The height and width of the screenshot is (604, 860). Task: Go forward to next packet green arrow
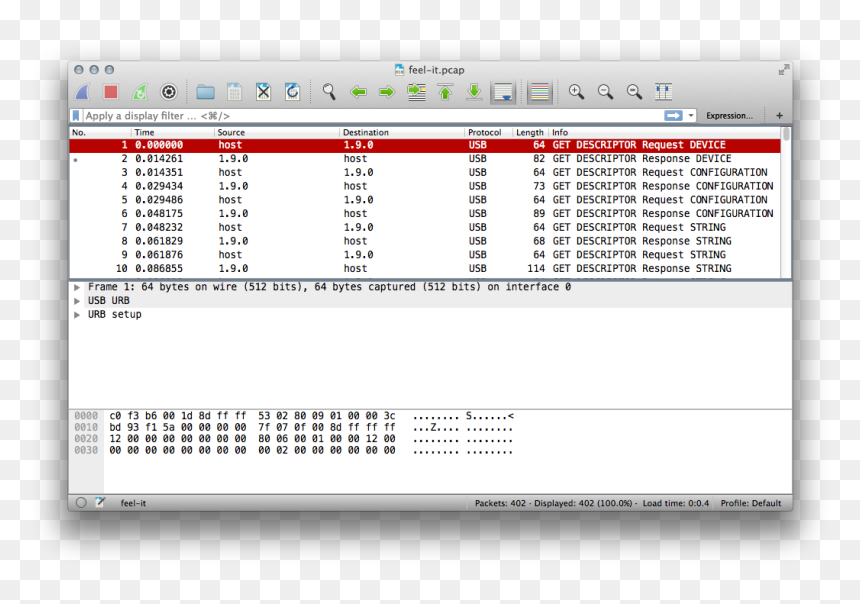click(x=387, y=92)
